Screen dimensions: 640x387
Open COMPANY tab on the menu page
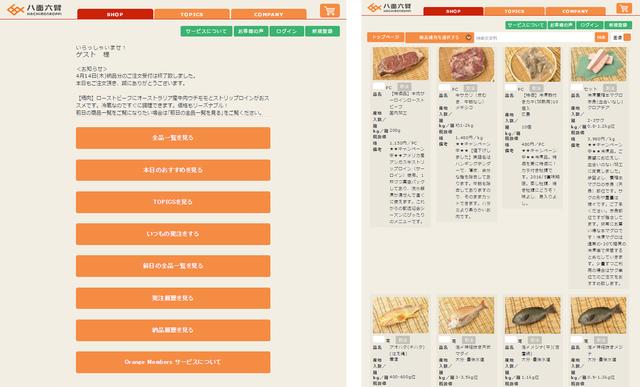[x=269, y=14]
